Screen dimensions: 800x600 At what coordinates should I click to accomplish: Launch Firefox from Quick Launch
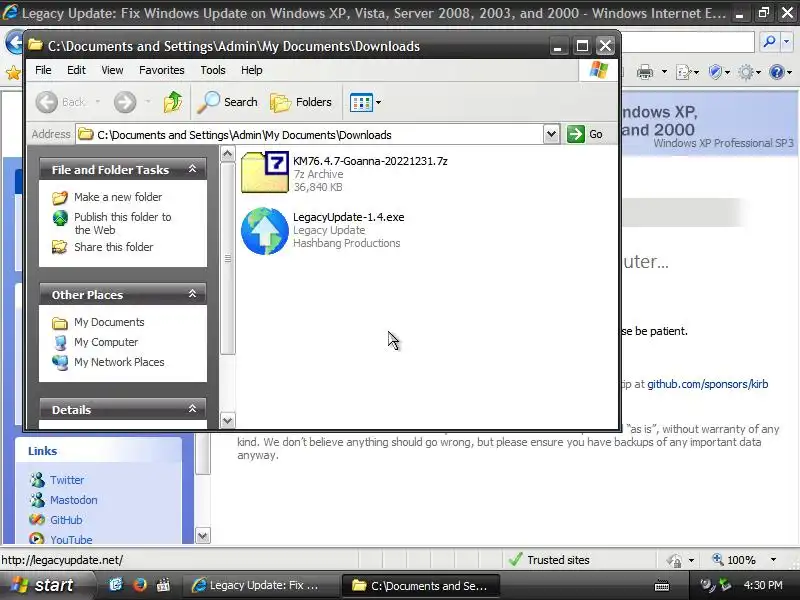pyautogui.click(x=140, y=585)
